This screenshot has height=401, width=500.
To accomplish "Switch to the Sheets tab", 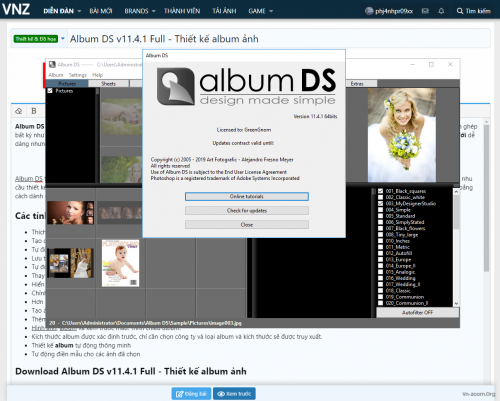I will [x=109, y=84].
